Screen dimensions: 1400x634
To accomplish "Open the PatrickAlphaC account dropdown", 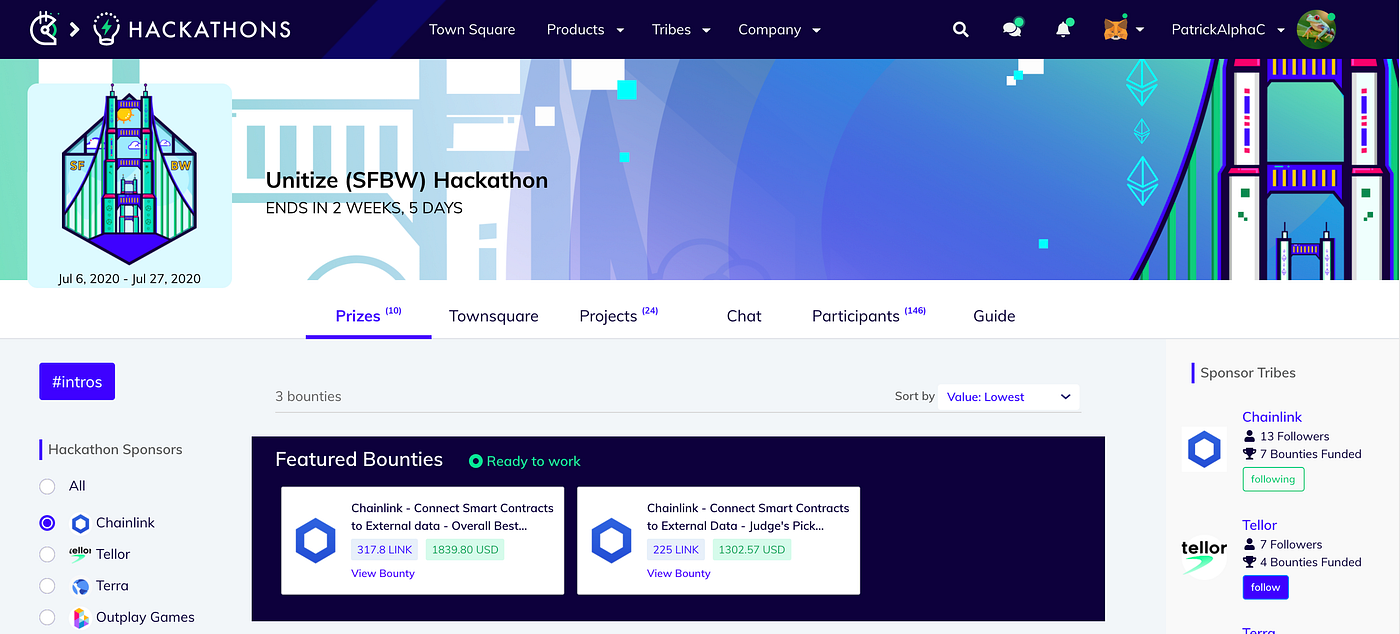I will (1231, 30).
